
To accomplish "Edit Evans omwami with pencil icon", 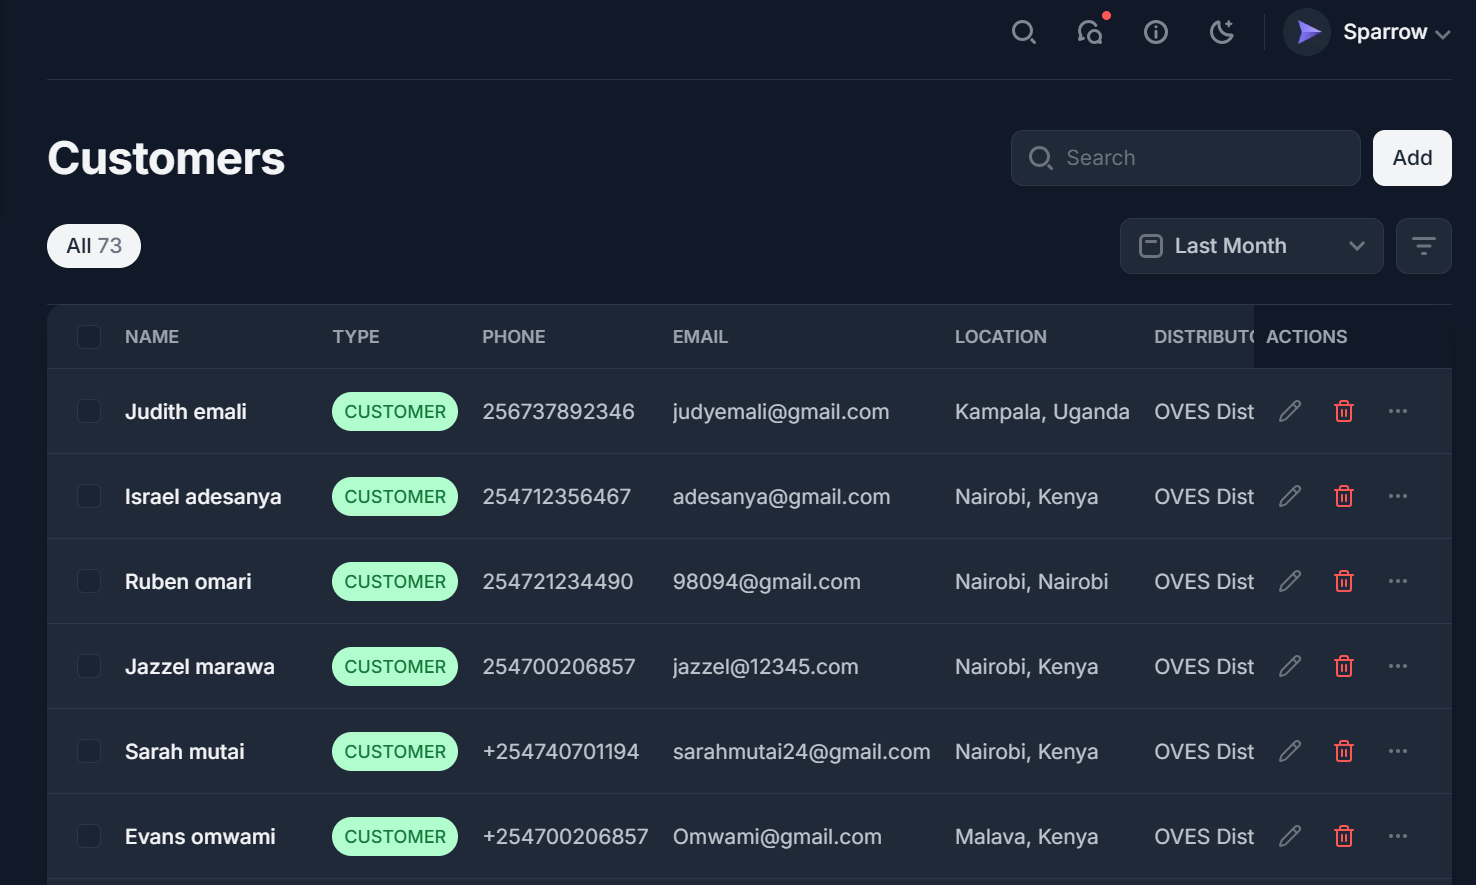I will click(x=1290, y=836).
